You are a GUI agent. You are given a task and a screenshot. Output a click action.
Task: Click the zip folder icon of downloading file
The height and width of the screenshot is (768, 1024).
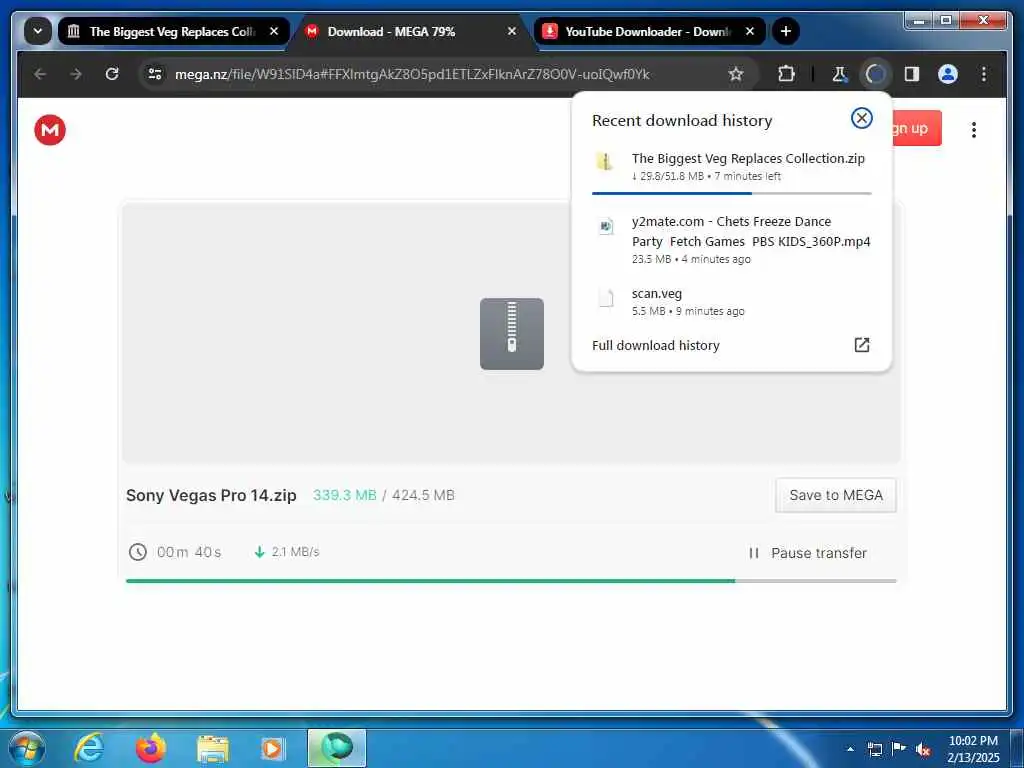click(605, 161)
